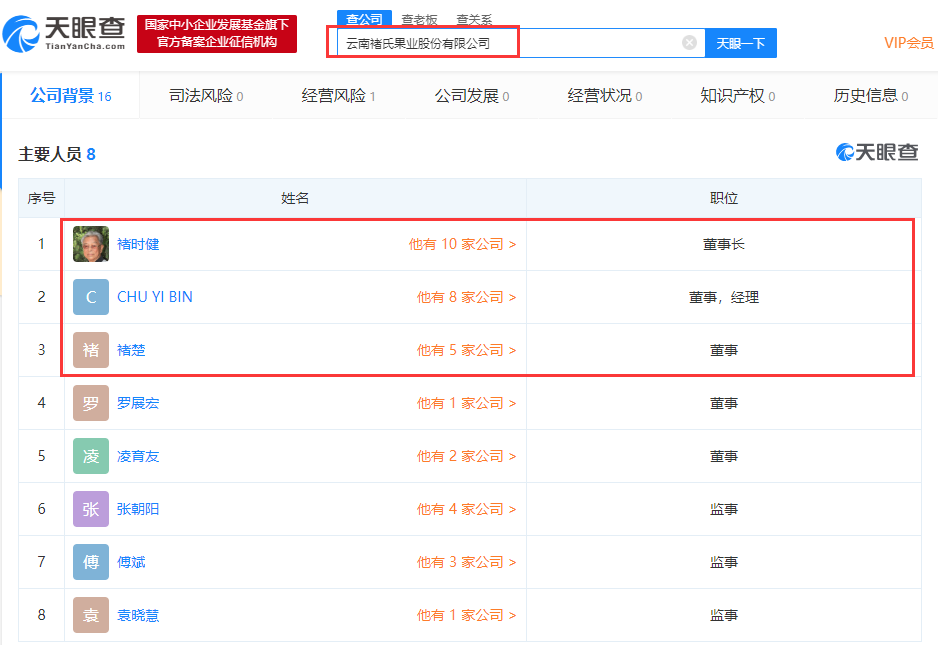
Task: Click 袁晓慧's avatar icon
Action: coord(90,614)
